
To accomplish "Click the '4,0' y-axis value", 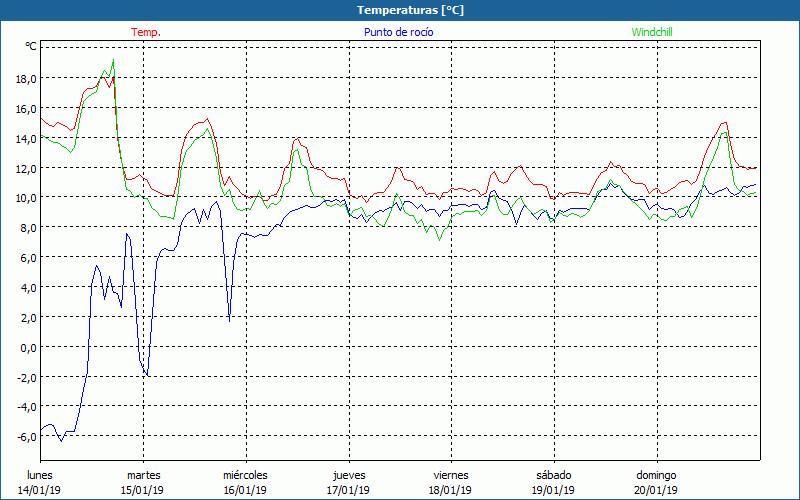I will click(x=29, y=287).
